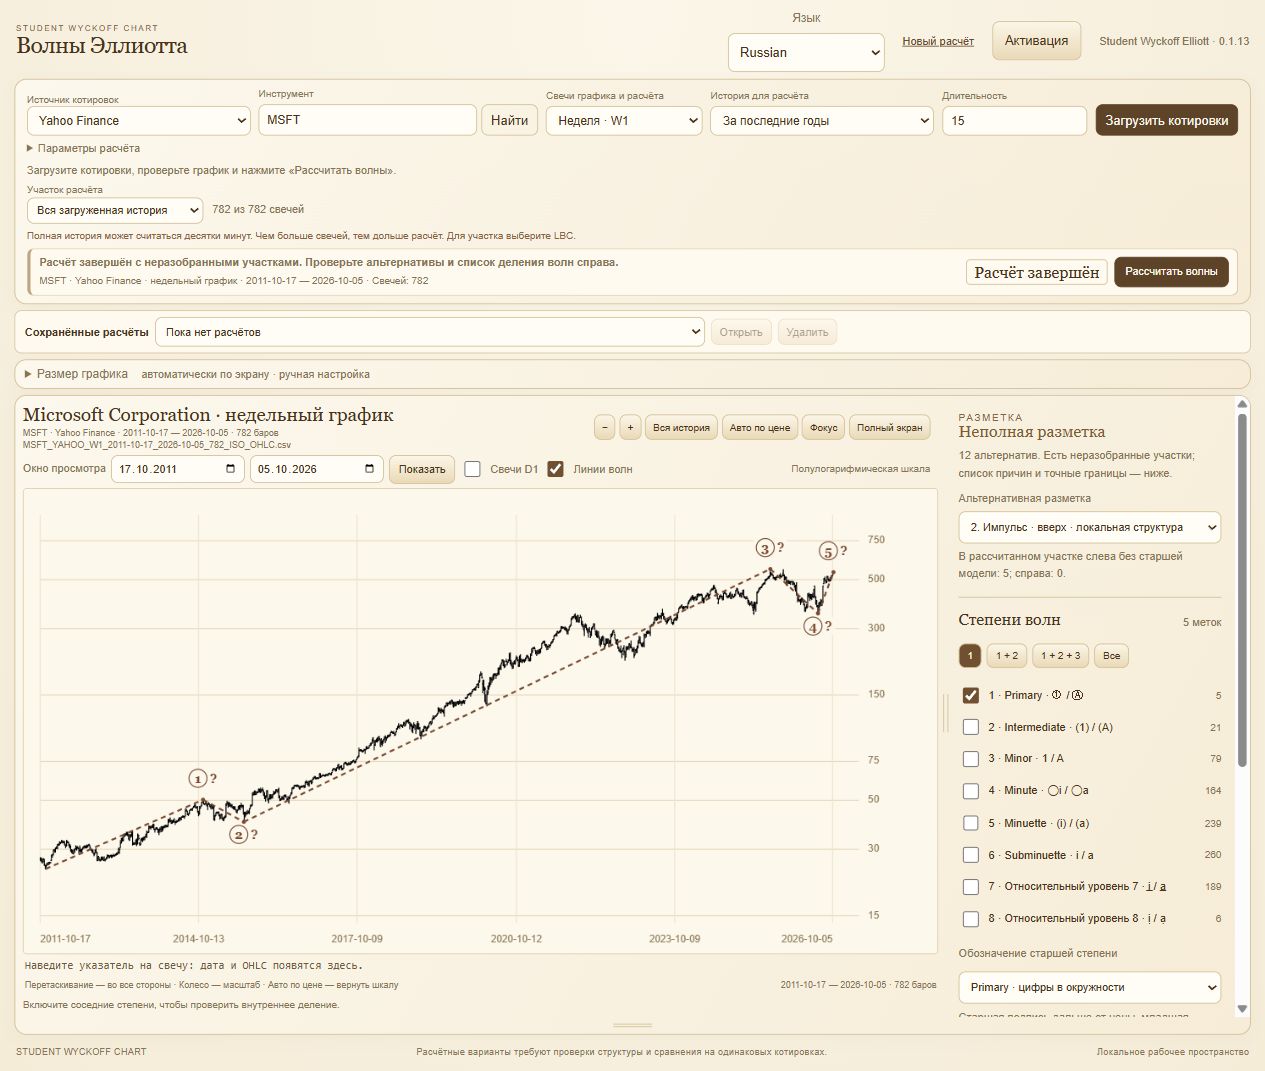Open calendar picker in end date field
This screenshot has width=1265, height=1071.
click(370, 469)
